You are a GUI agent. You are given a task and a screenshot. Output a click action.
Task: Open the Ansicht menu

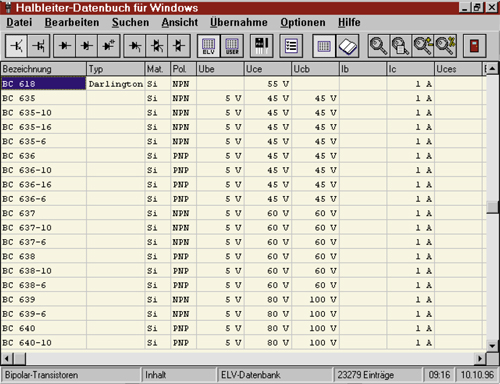(x=180, y=22)
